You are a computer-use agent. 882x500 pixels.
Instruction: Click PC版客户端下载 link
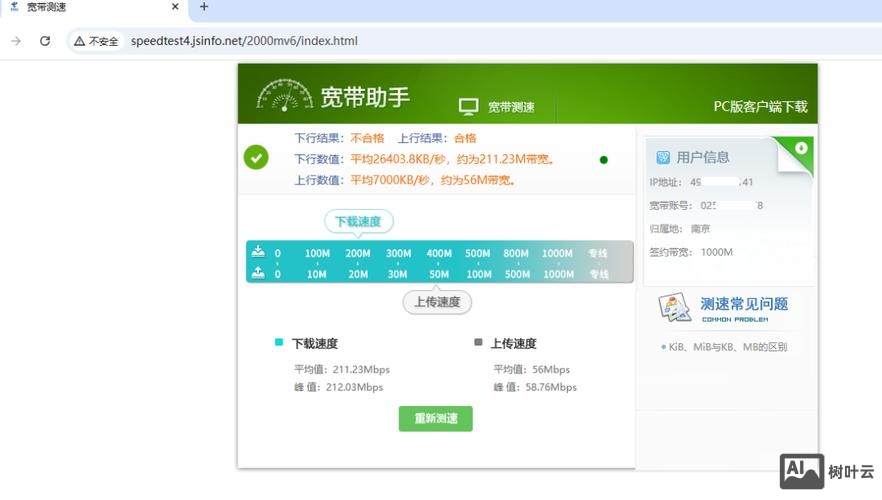click(x=760, y=107)
